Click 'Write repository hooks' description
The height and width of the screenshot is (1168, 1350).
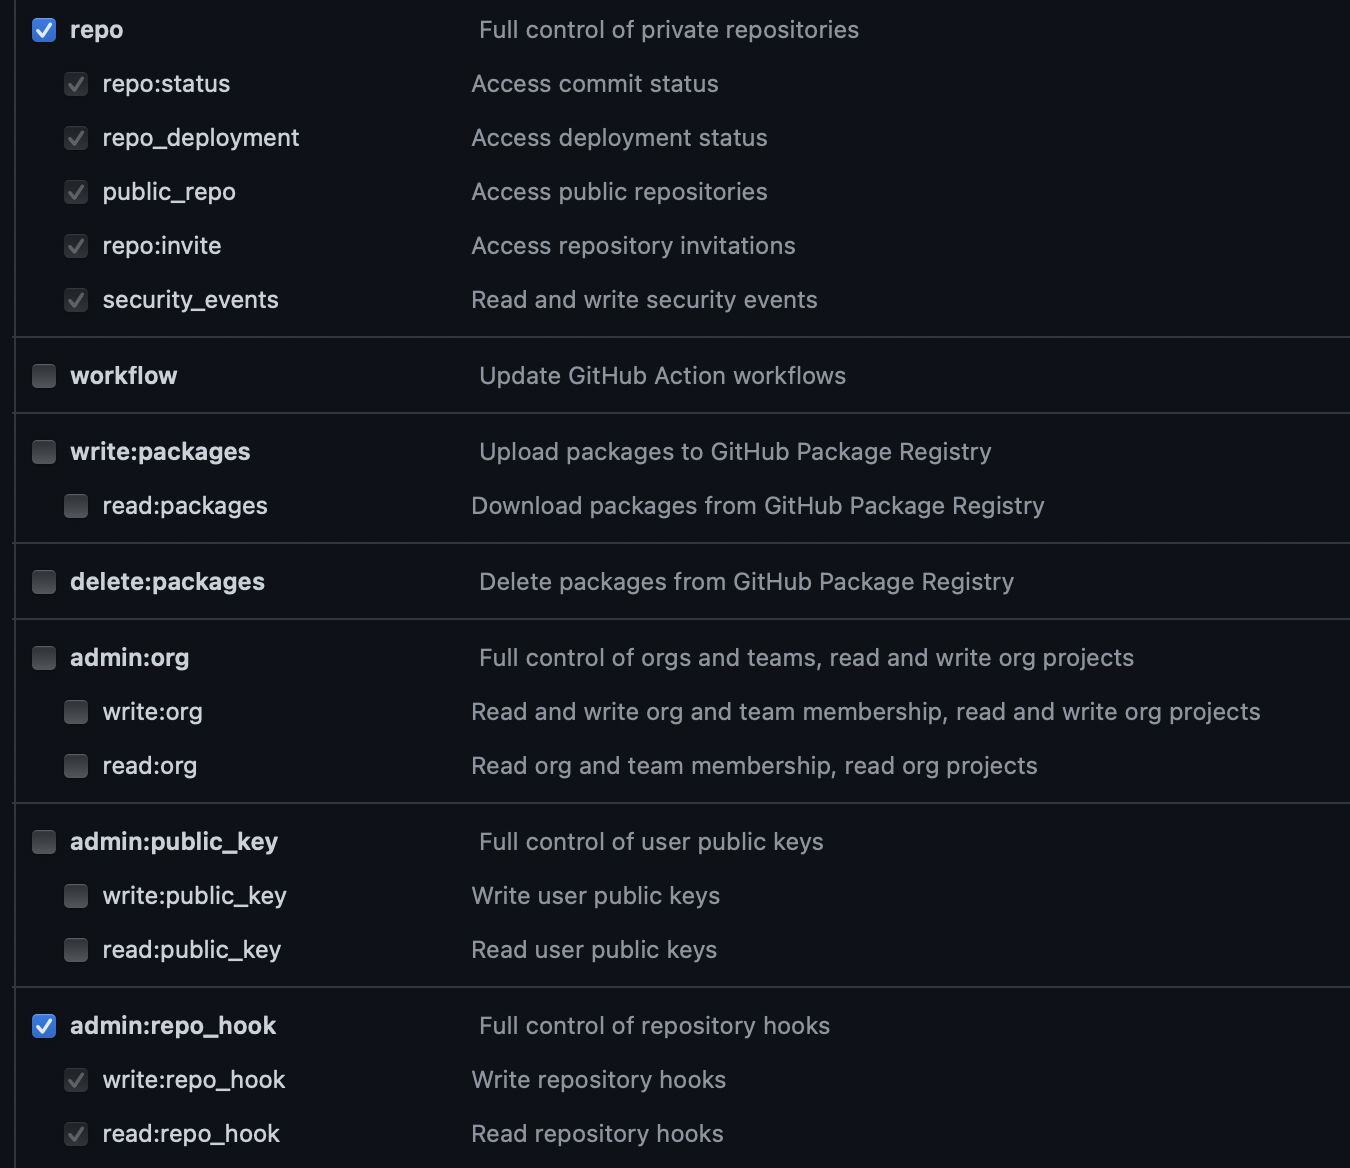[599, 1080]
